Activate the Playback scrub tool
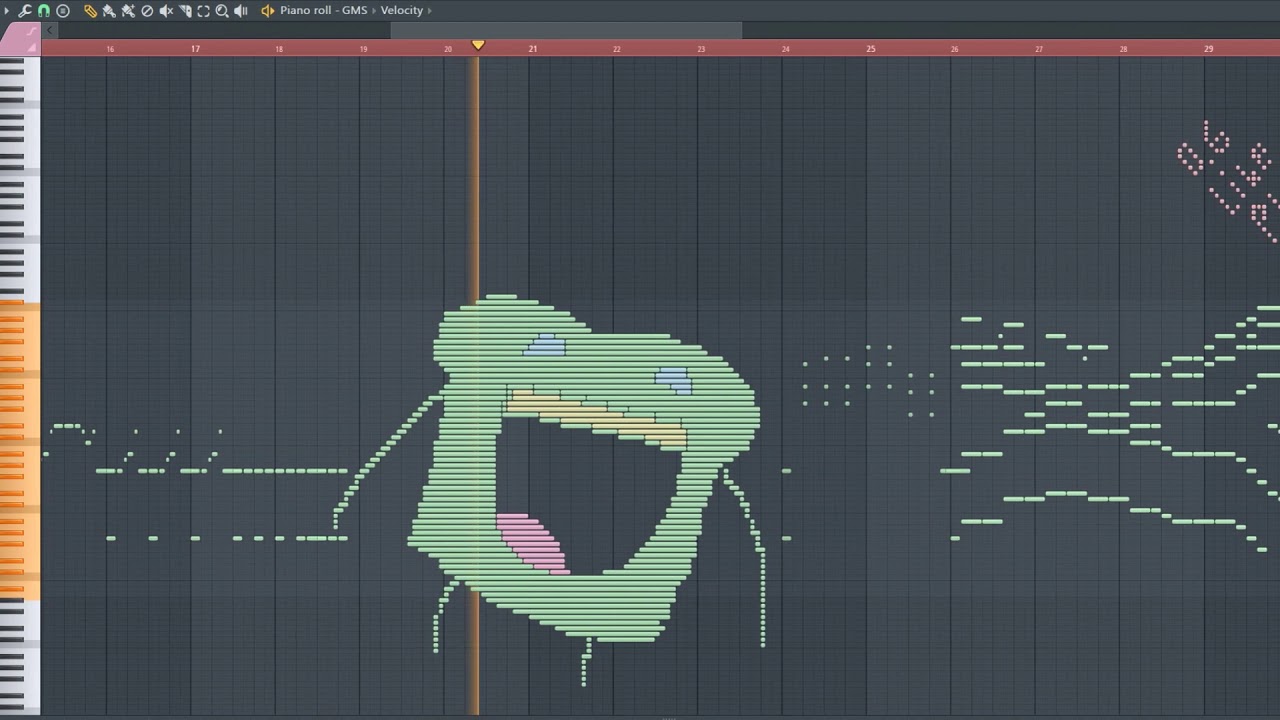This screenshot has height=720, width=1280. (241, 11)
